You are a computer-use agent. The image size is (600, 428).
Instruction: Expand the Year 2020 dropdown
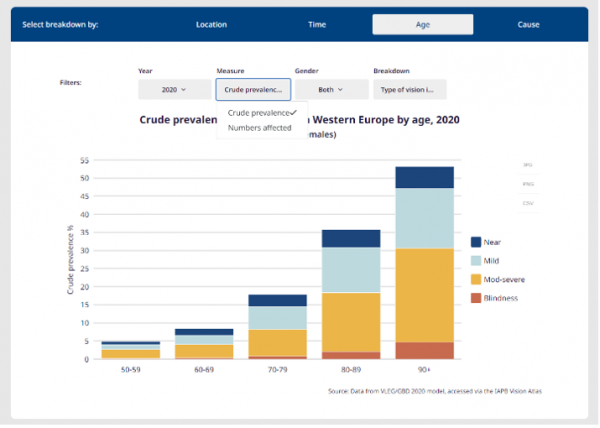[x=174, y=90]
